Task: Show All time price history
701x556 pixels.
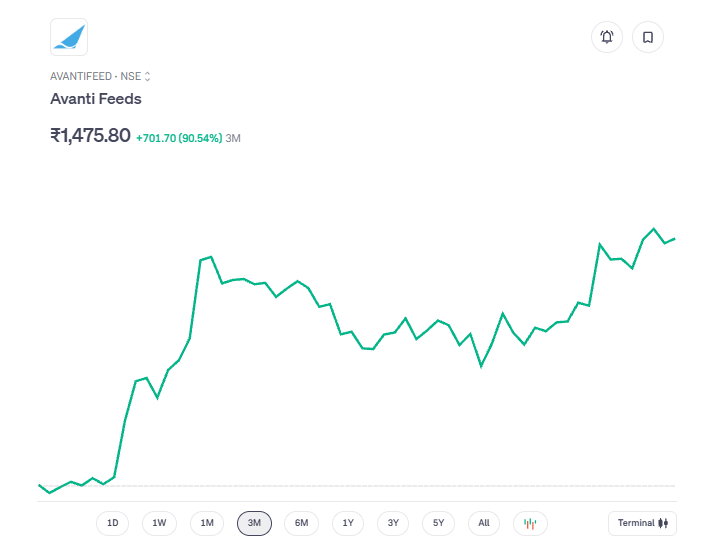Action: (484, 523)
